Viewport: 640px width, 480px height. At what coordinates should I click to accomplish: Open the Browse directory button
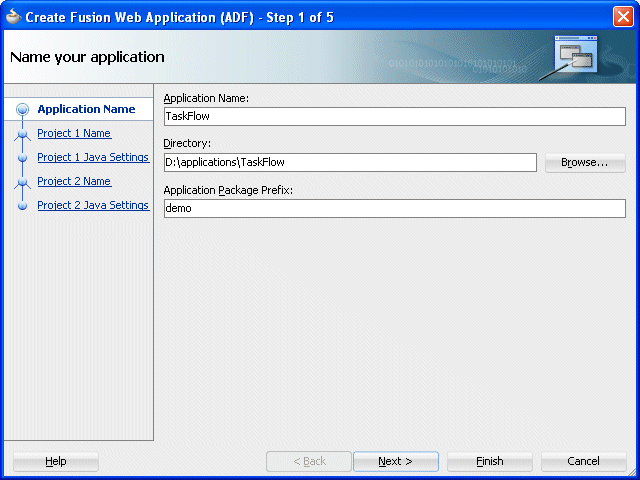tap(585, 162)
